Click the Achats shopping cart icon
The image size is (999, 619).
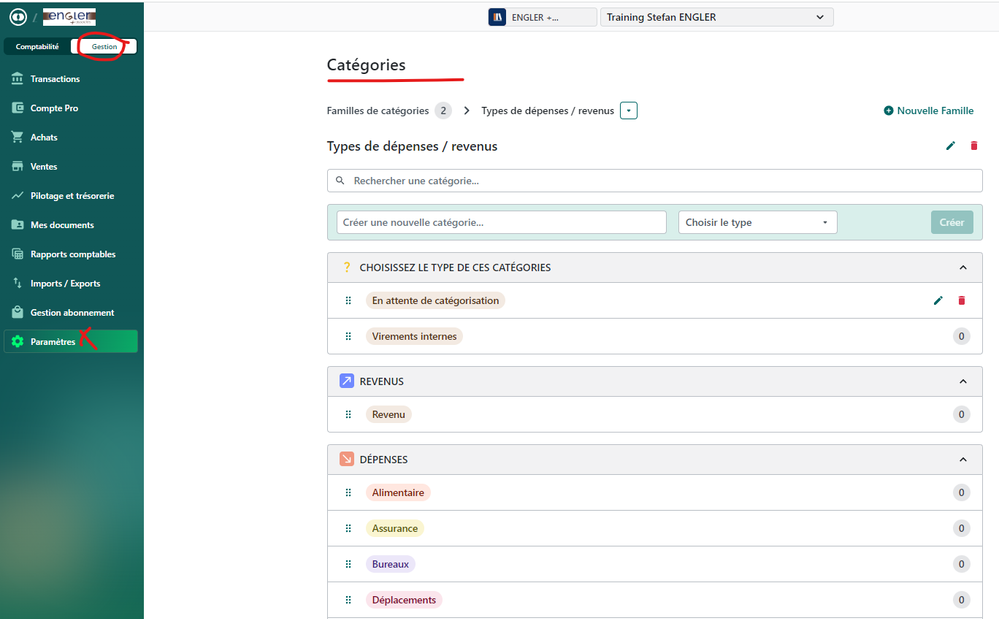(17, 137)
